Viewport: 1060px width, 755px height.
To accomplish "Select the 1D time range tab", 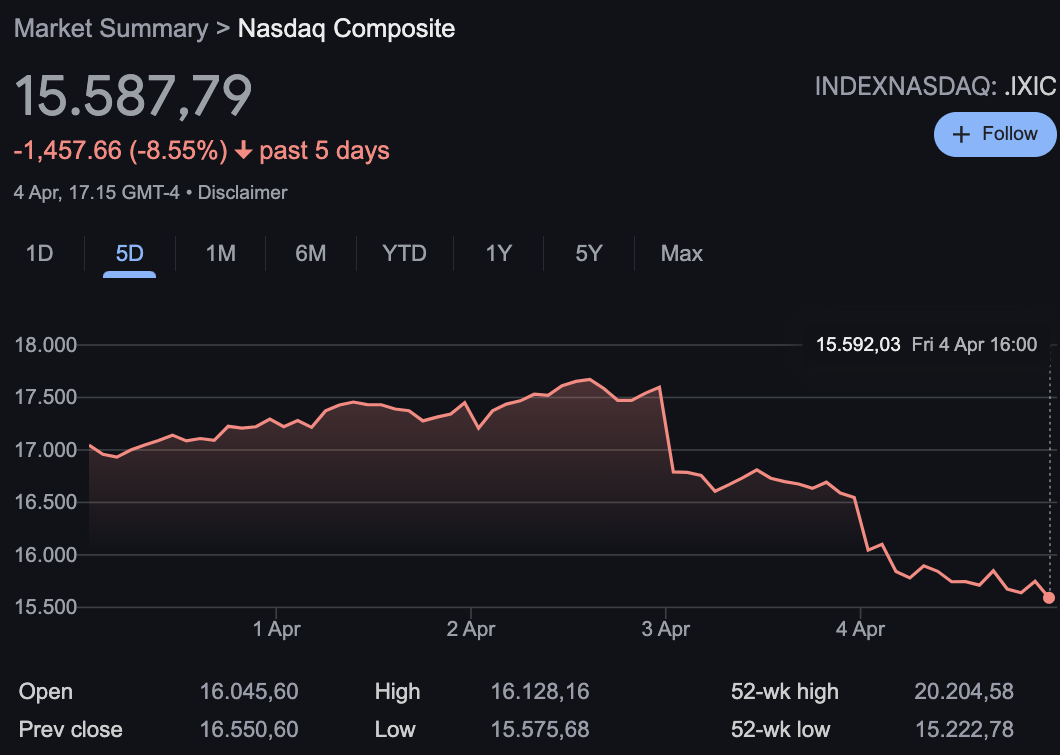I will point(39,254).
